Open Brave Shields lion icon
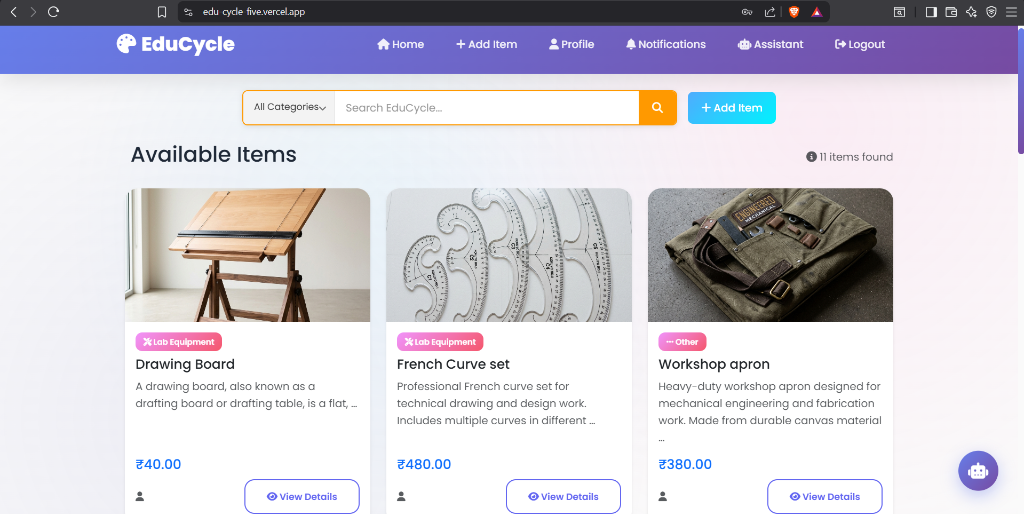Screen dimensions: 1024x514 [793, 12]
